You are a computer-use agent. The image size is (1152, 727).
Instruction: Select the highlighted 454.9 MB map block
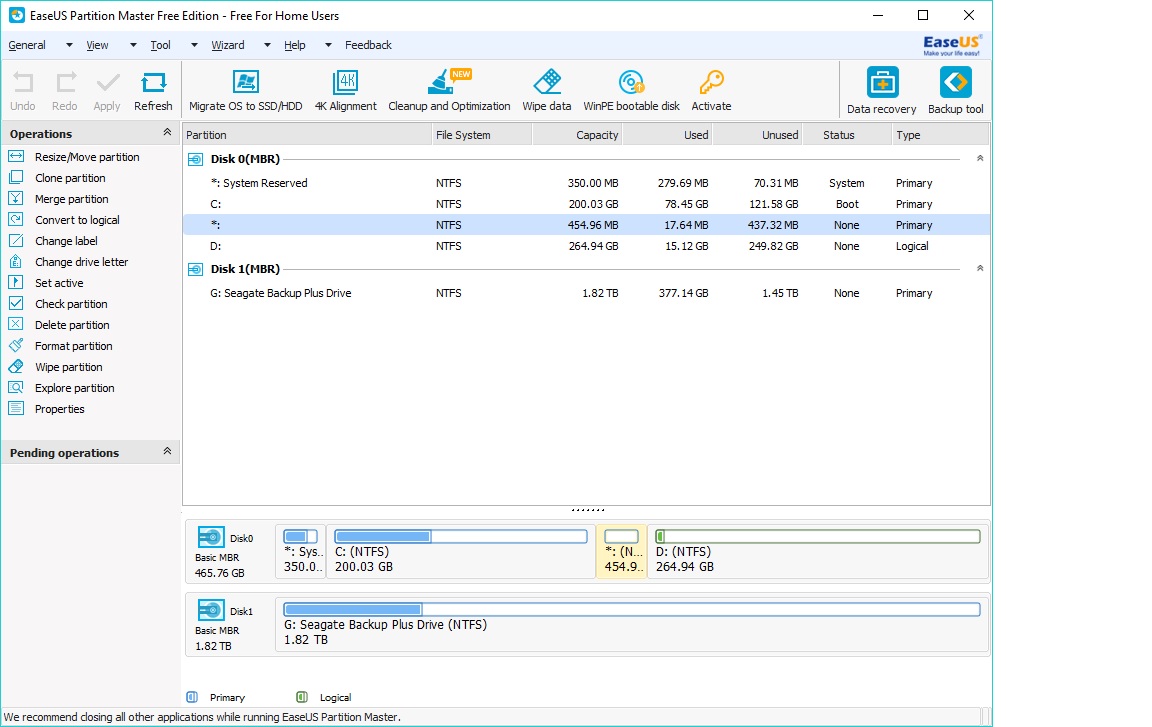[x=622, y=551]
